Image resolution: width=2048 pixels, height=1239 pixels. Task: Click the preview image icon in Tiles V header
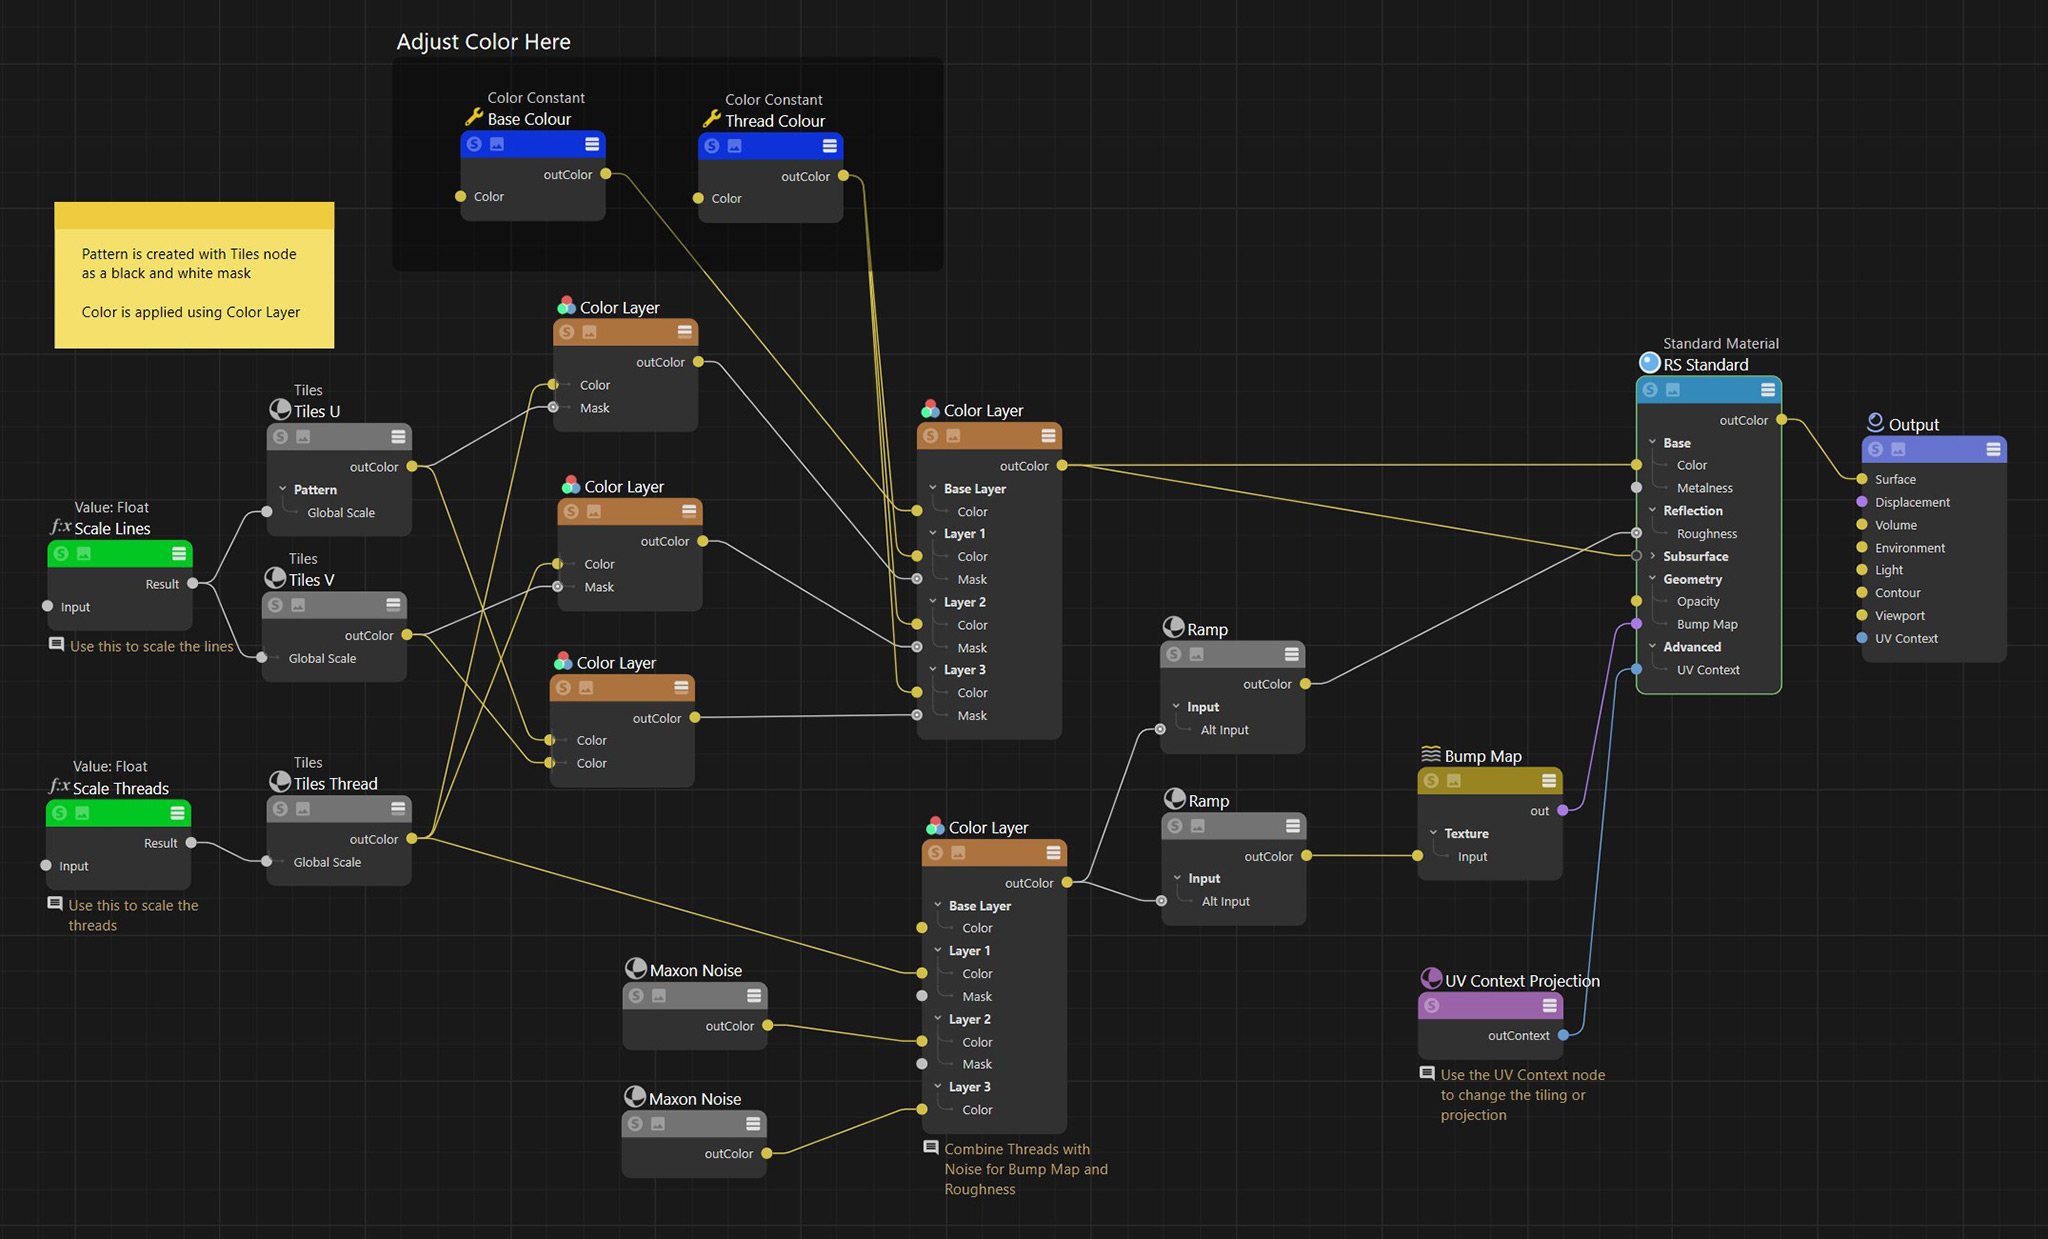pos(298,606)
